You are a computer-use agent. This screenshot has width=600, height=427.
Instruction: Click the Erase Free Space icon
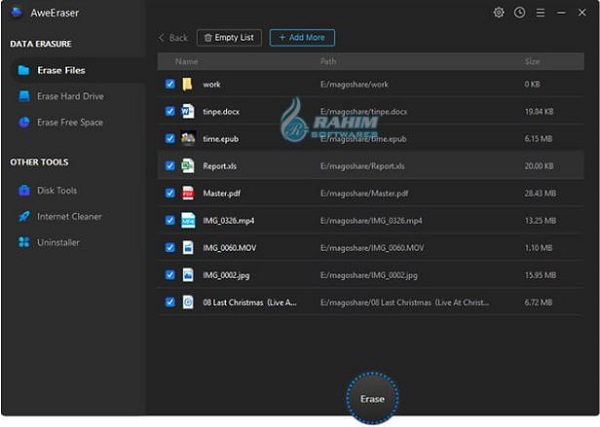click(x=24, y=122)
